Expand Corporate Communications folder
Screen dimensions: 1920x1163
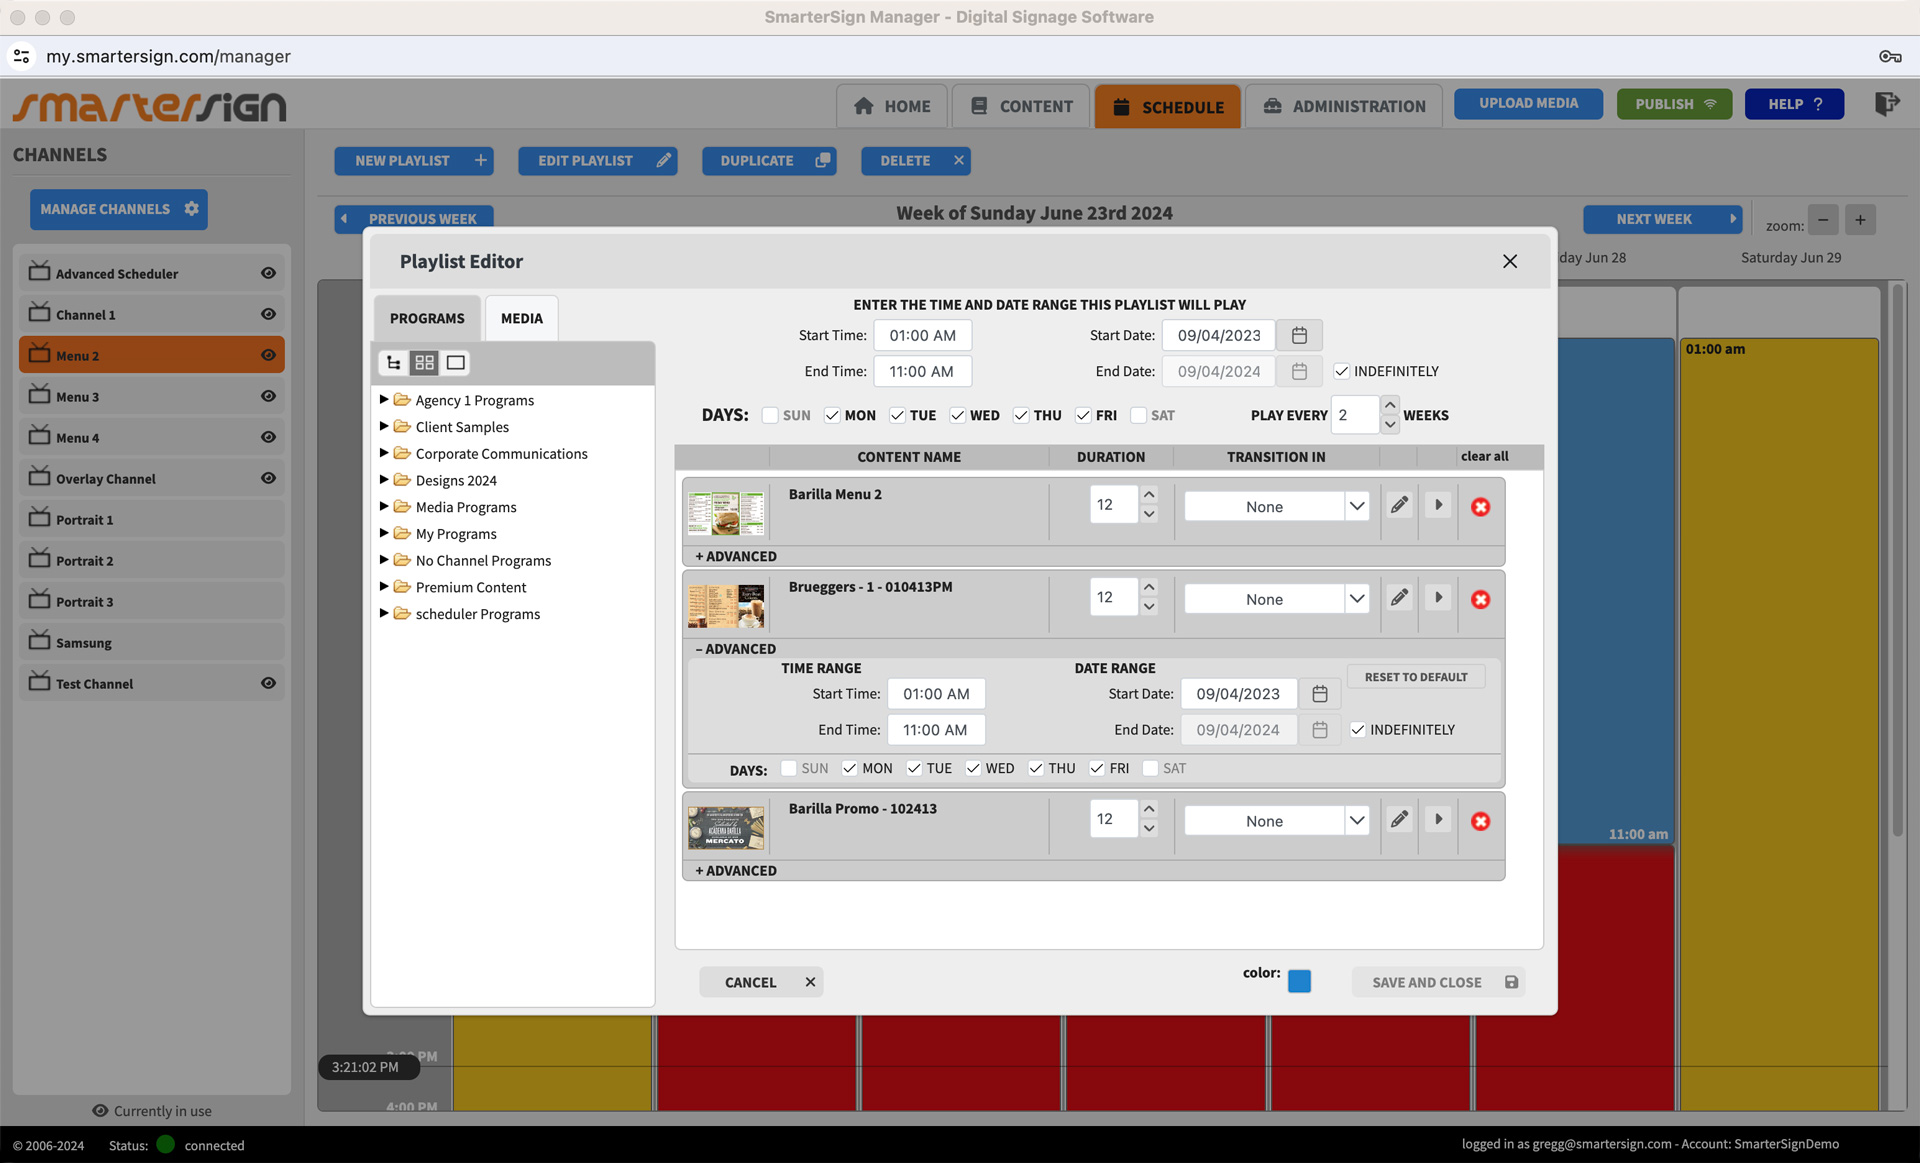pos(384,453)
